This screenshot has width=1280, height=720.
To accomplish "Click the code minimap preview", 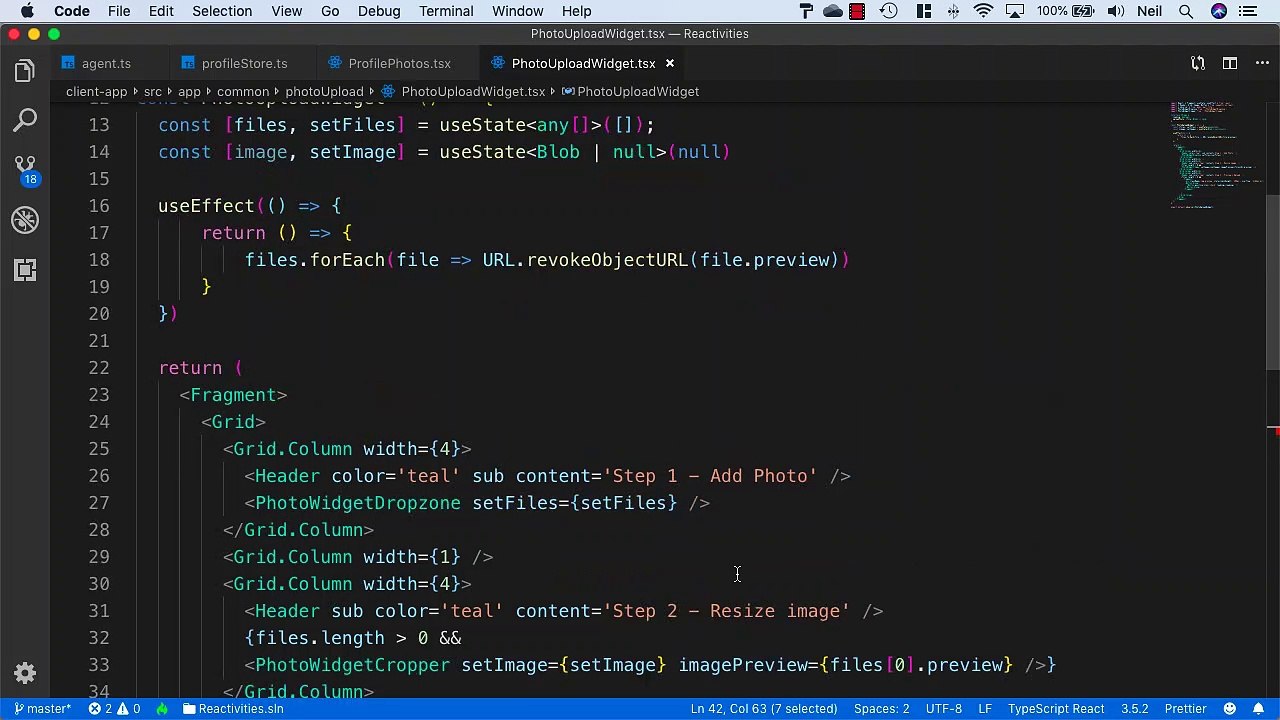I will [1210, 155].
